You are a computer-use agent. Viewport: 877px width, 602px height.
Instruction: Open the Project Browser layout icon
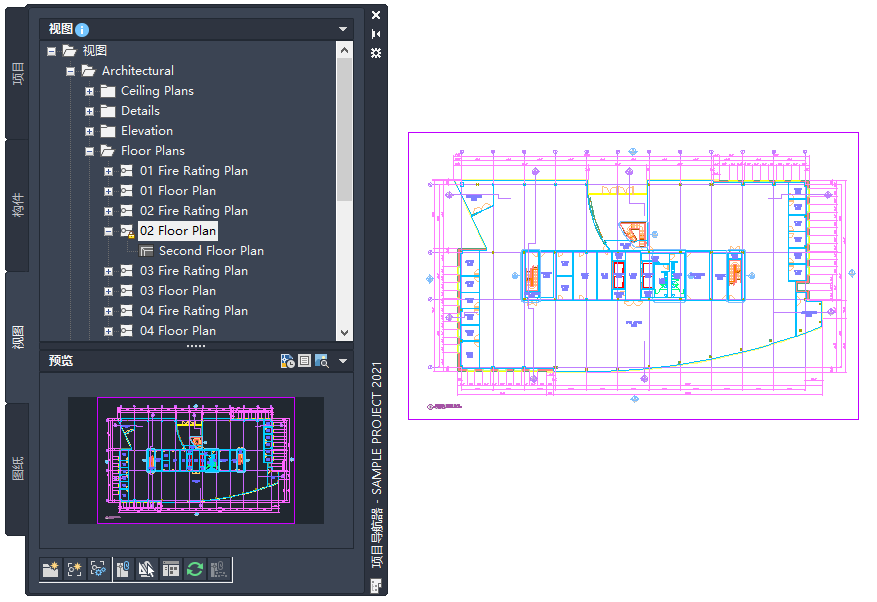point(171,570)
